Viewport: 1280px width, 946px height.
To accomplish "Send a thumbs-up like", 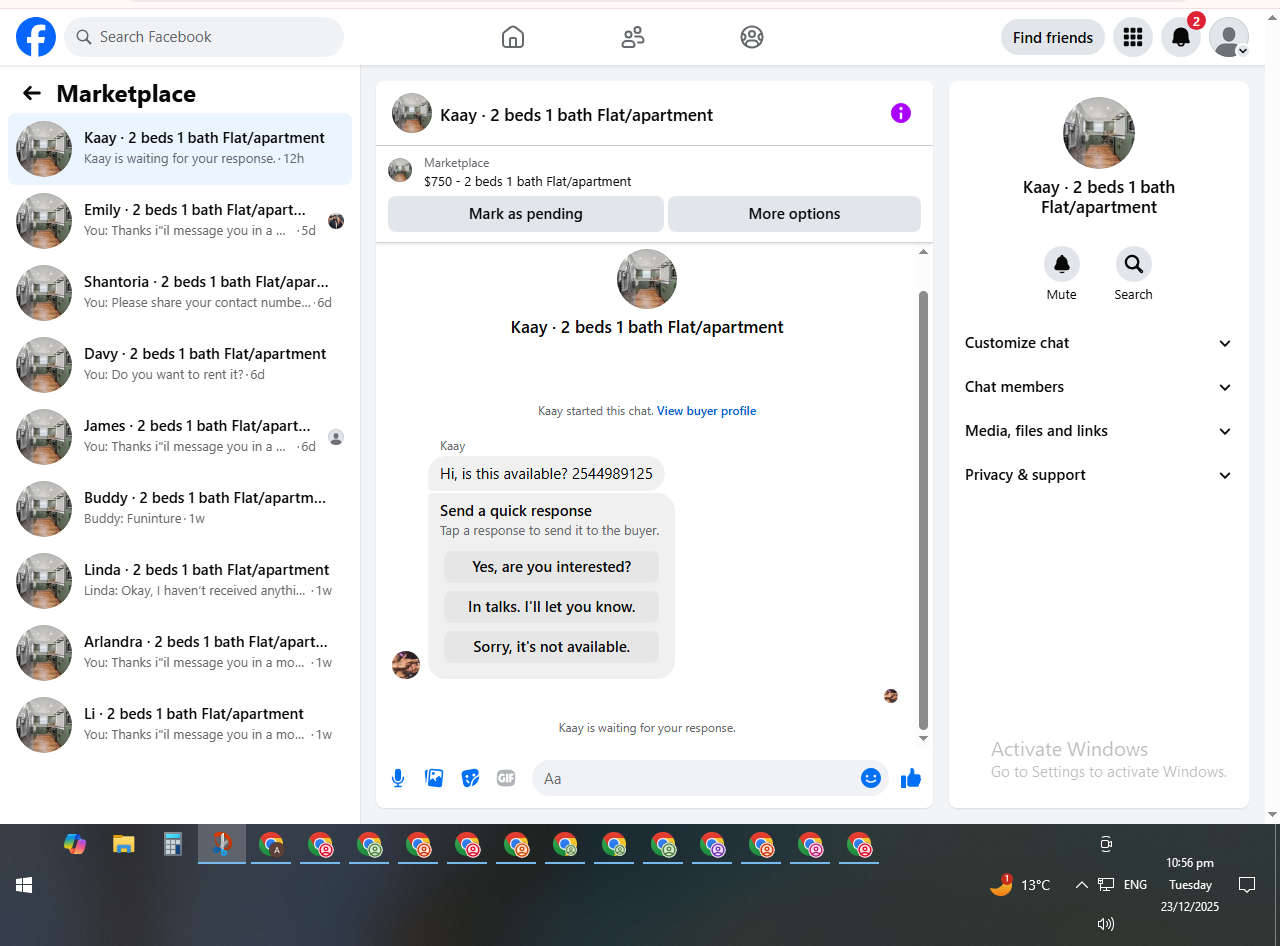I will click(910, 778).
